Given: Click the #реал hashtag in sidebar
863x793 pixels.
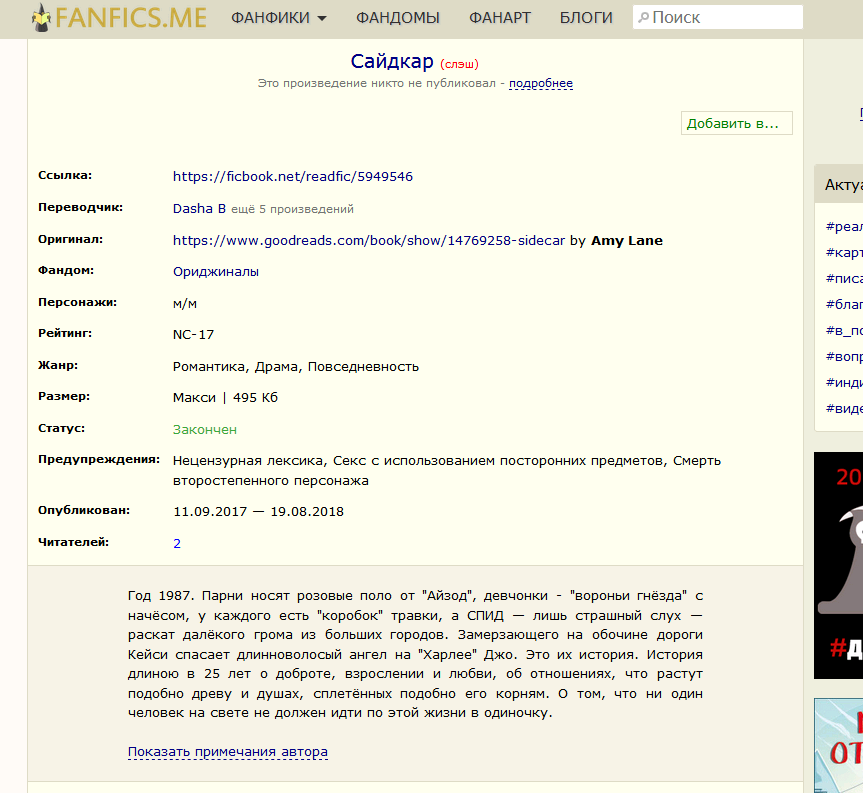Looking at the screenshot, I should [x=844, y=226].
